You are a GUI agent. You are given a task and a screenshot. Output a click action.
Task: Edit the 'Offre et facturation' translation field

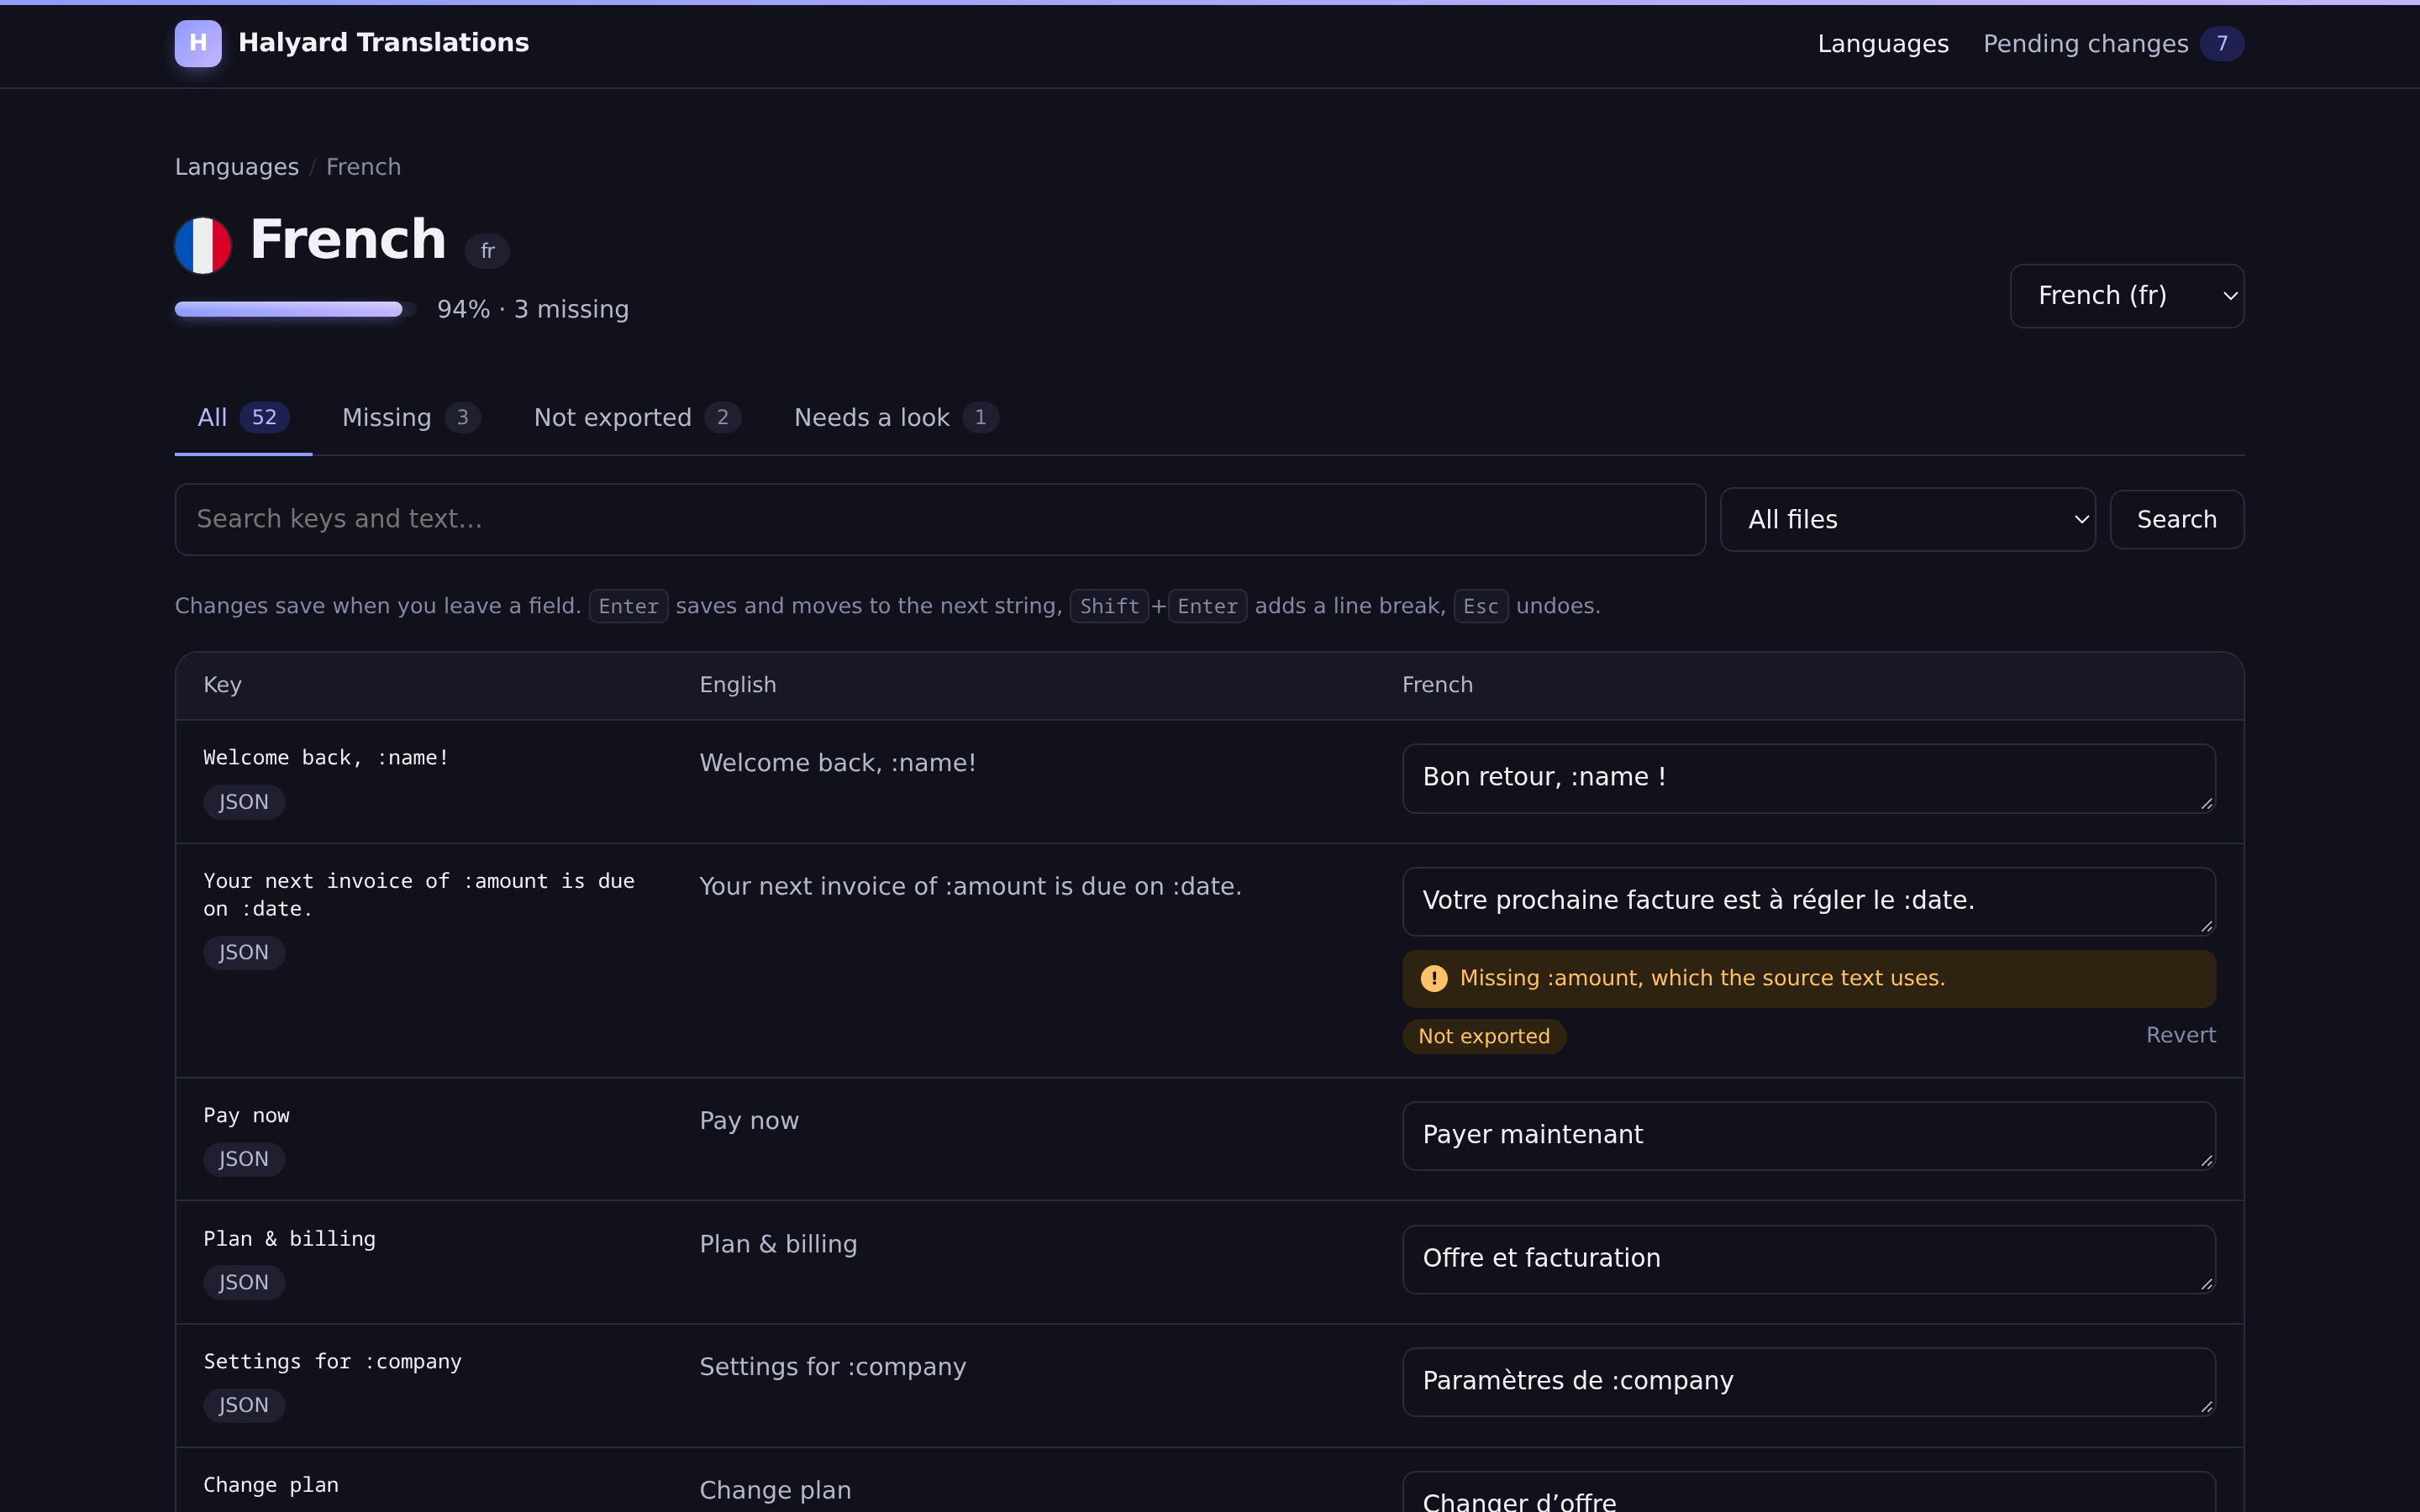(1809, 1259)
